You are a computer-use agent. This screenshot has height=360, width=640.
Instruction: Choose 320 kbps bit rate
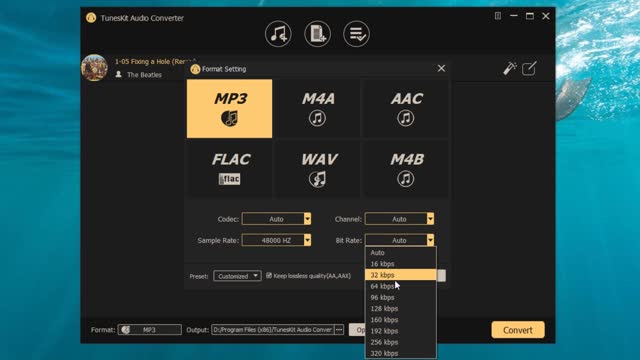tap(400, 353)
